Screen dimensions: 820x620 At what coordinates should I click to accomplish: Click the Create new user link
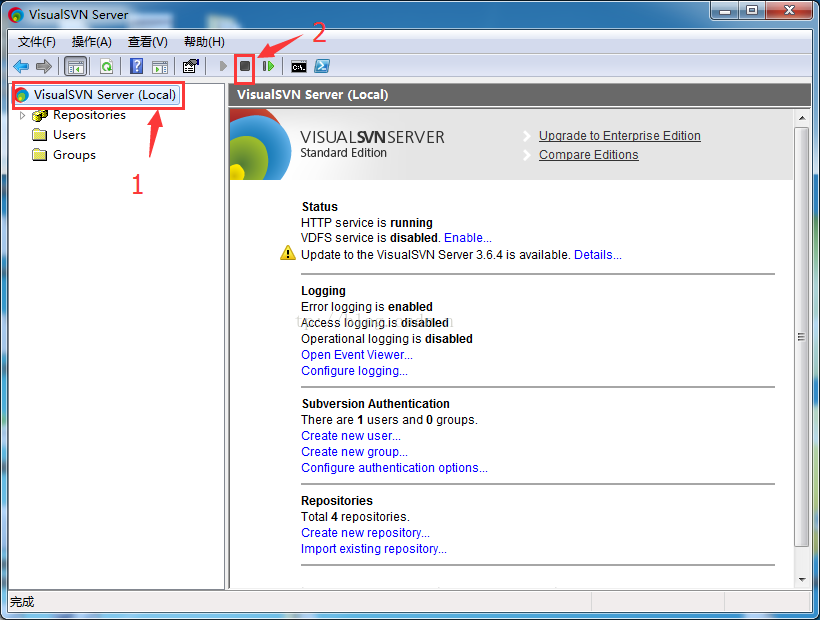(350, 436)
